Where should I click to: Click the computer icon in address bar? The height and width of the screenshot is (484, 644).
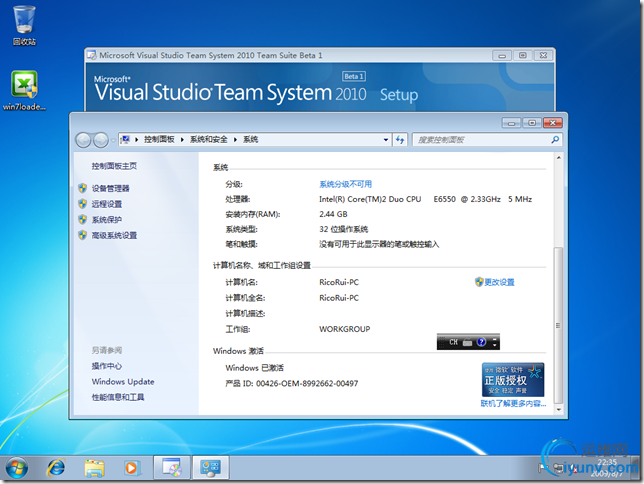(x=125, y=140)
